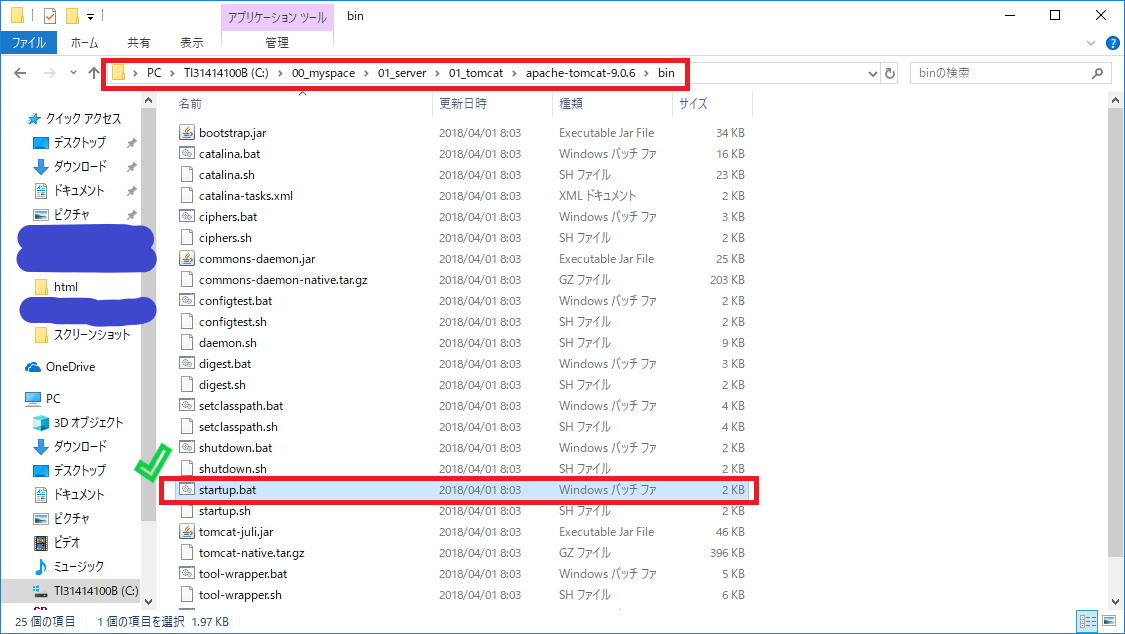Click the Videos (ビデオ) folder icon

click(41, 542)
